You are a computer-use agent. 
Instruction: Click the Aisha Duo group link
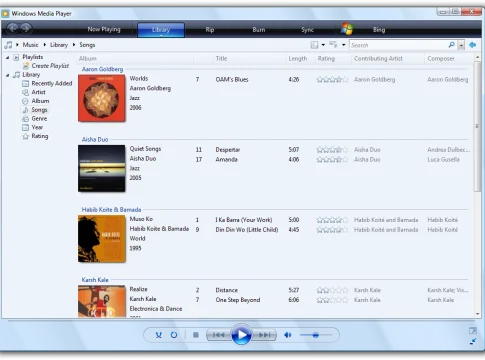(x=95, y=139)
